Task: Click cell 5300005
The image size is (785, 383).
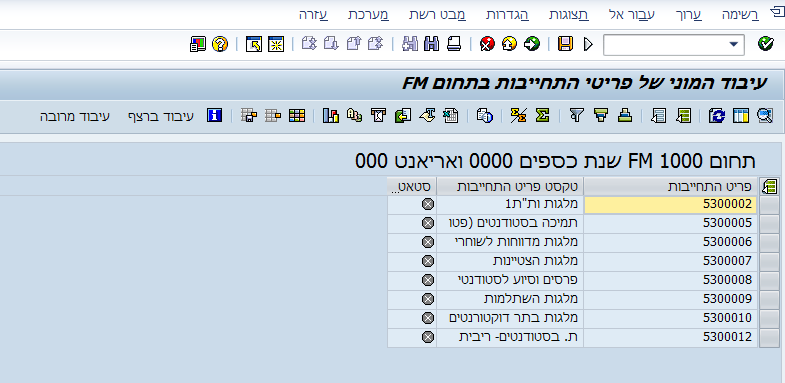Action: (x=670, y=223)
